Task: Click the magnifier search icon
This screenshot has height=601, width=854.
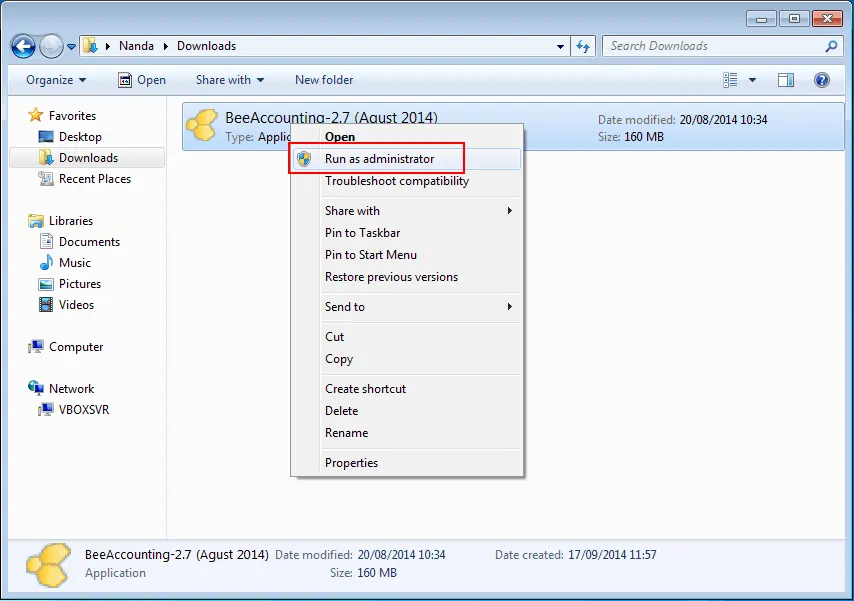Action: point(831,46)
